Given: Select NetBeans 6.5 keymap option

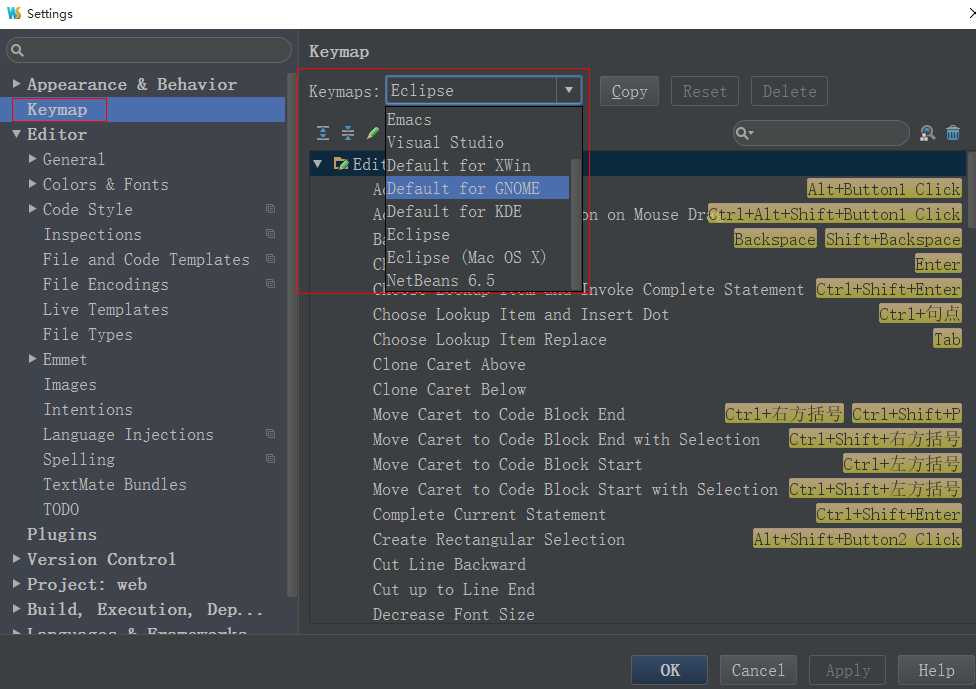Looking at the screenshot, I should (x=477, y=280).
